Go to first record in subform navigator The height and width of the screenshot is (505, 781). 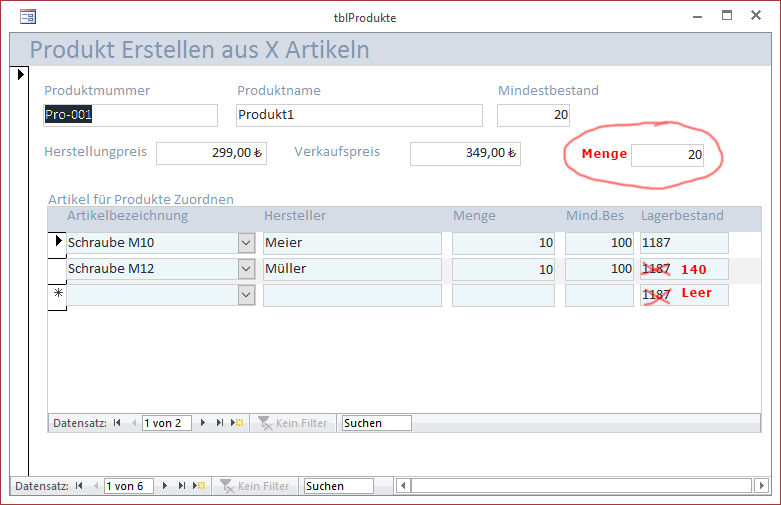coord(117,423)
